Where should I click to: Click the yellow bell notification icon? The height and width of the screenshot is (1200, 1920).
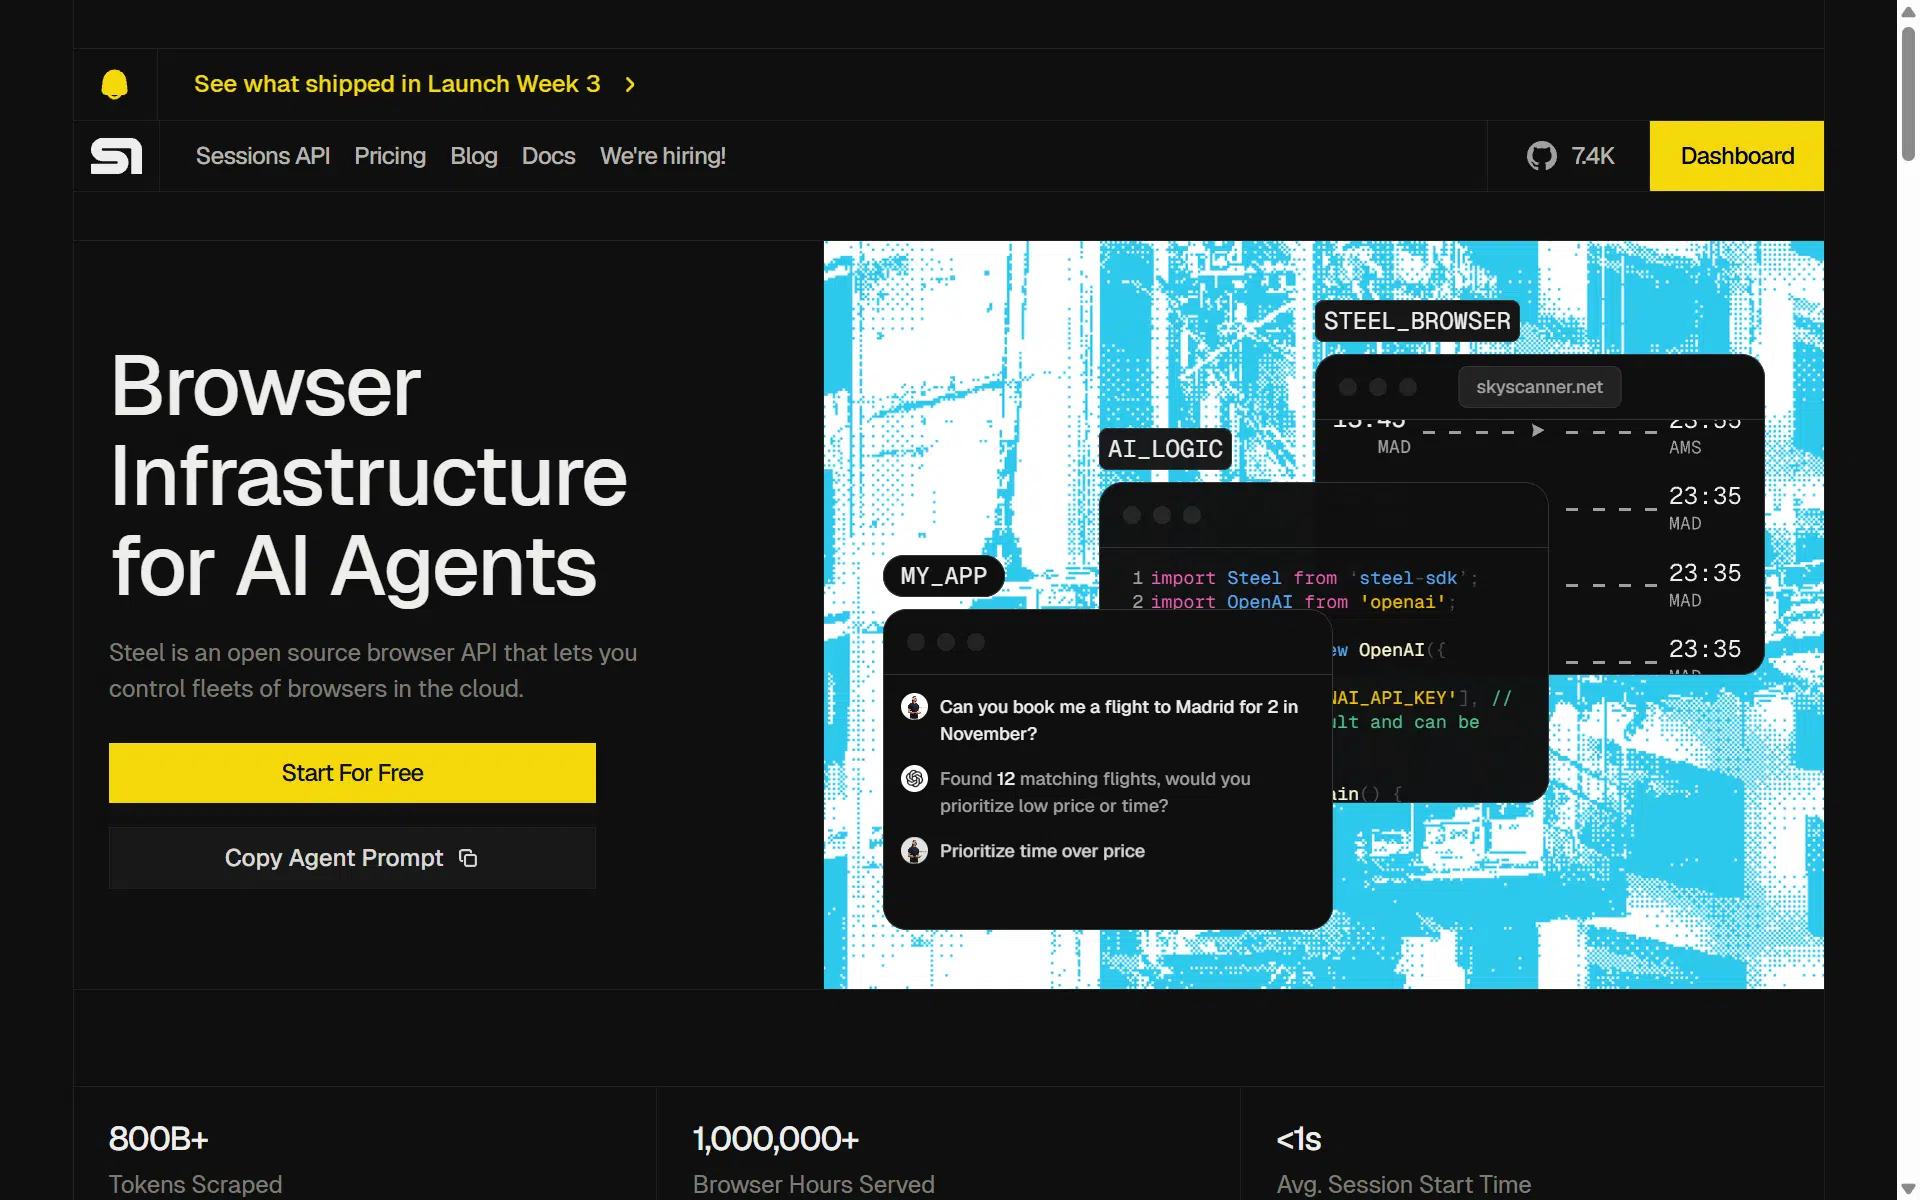click(115, 85)
